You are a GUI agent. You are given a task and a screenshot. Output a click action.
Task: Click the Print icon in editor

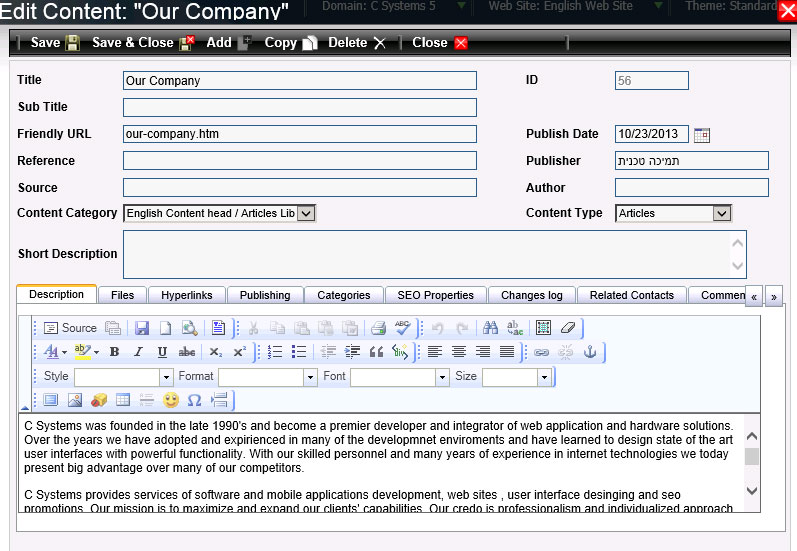point(378,328)
